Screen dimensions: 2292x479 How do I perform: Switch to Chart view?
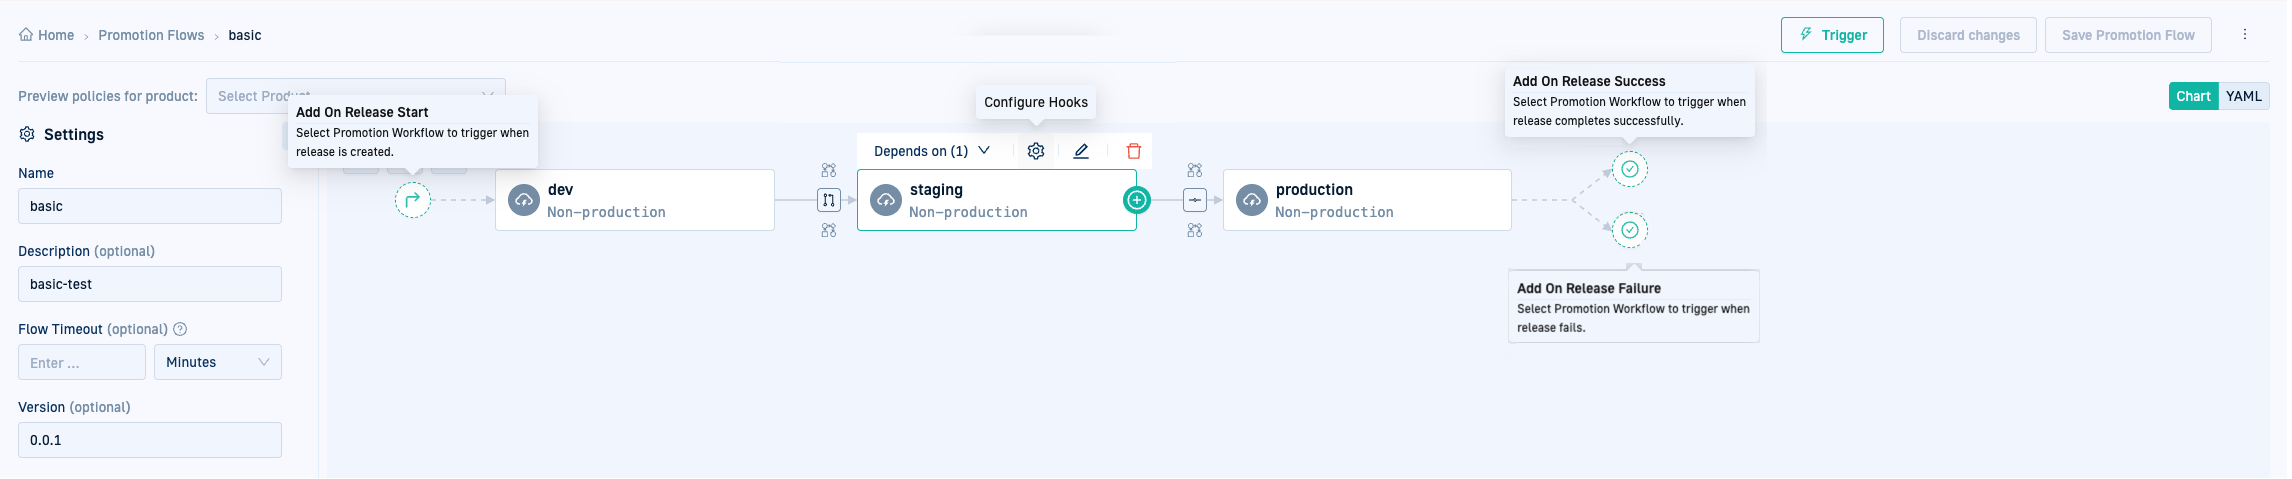2193,96
